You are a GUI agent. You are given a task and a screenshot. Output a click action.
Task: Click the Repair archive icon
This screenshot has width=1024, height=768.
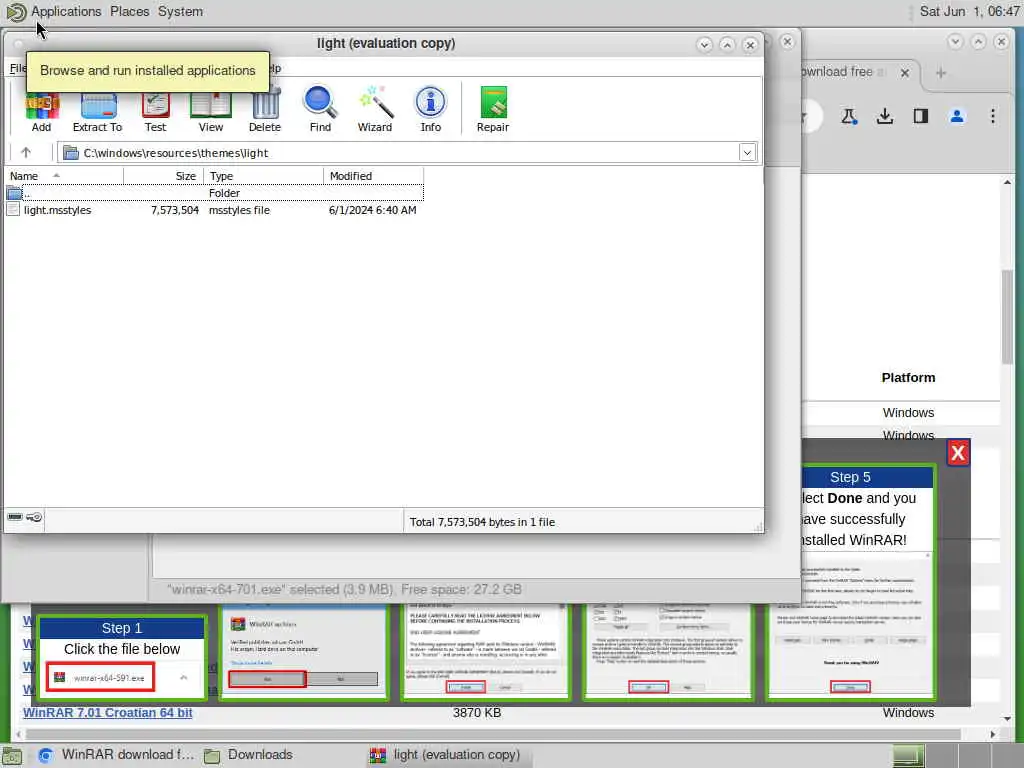[x=493, y=110]
